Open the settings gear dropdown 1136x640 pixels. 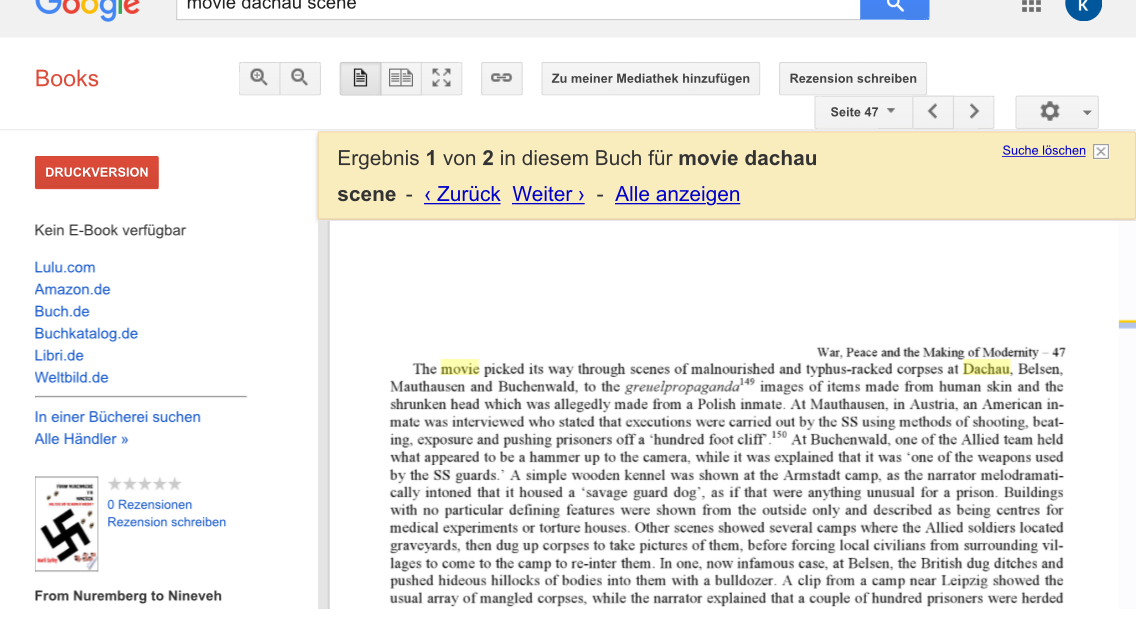coord(1056,112)
